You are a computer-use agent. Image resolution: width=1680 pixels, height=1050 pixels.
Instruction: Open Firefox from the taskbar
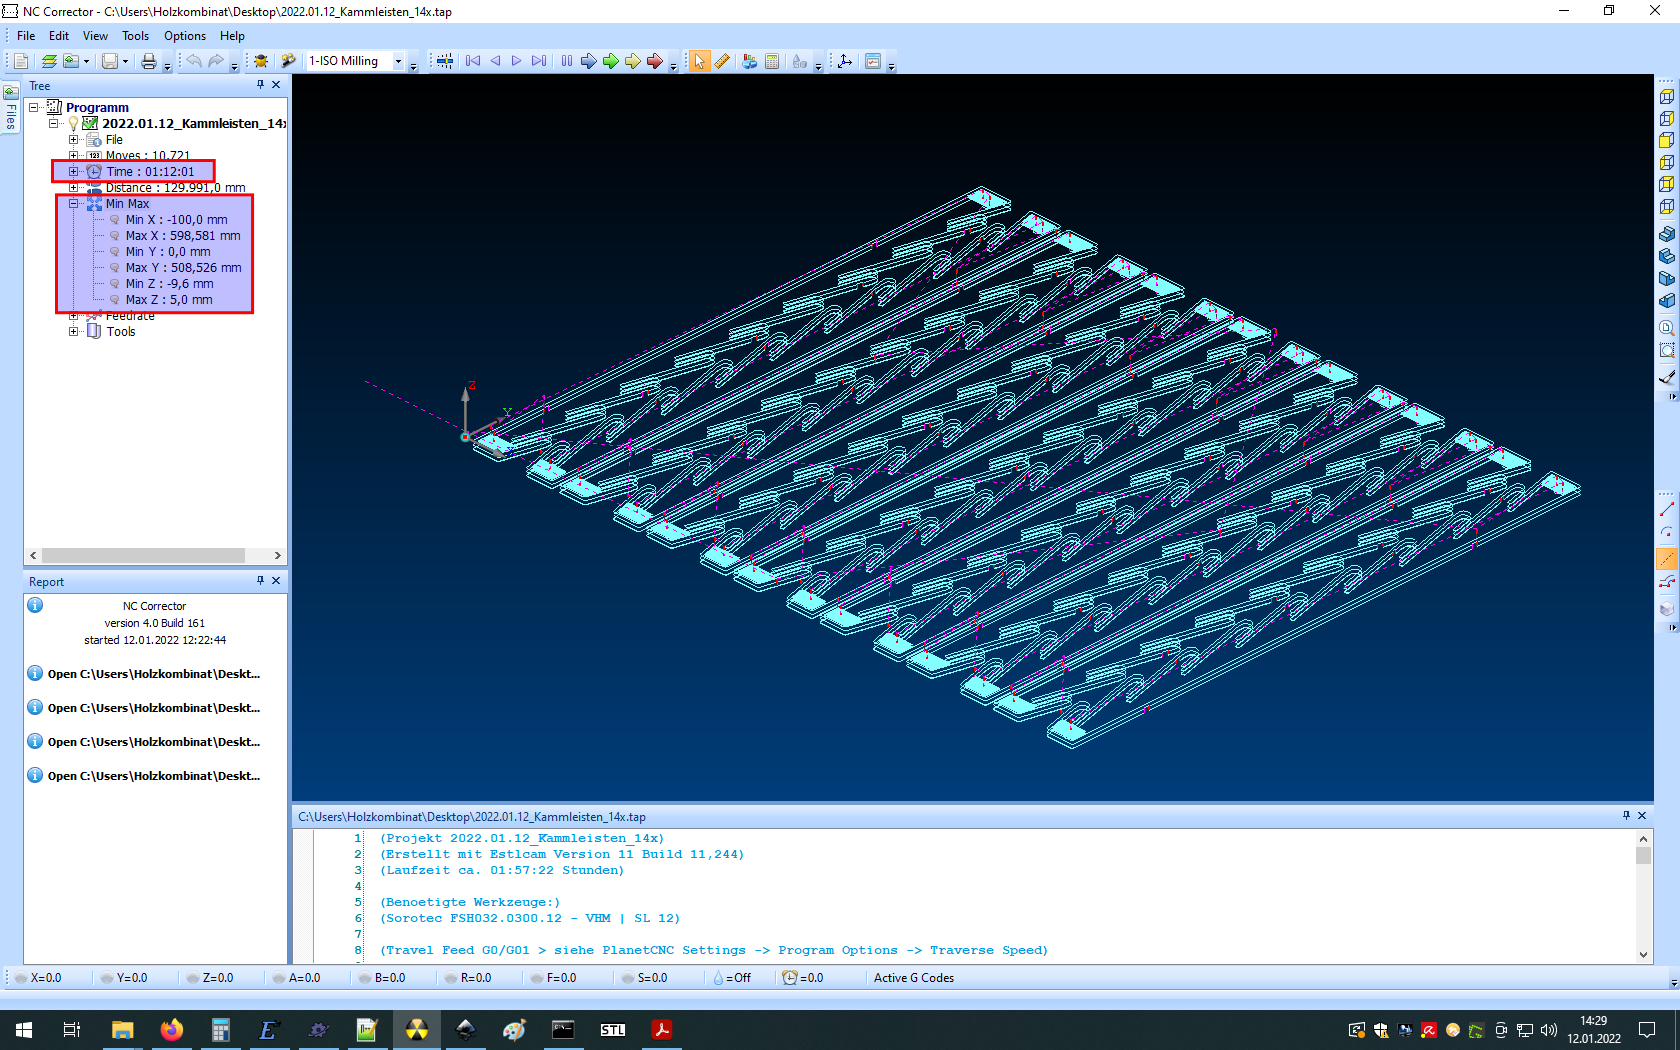pyautogui.click(x=172, y=1030)
